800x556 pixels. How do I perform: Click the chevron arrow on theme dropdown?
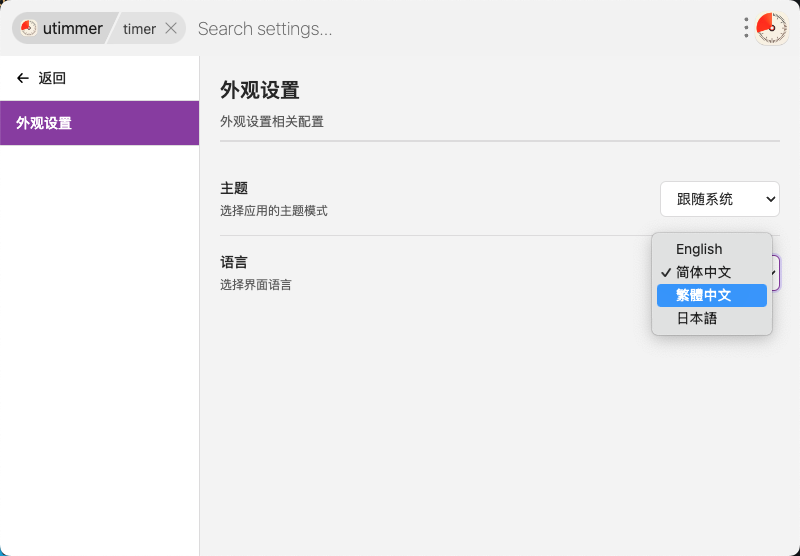click(x=770, y=199)
